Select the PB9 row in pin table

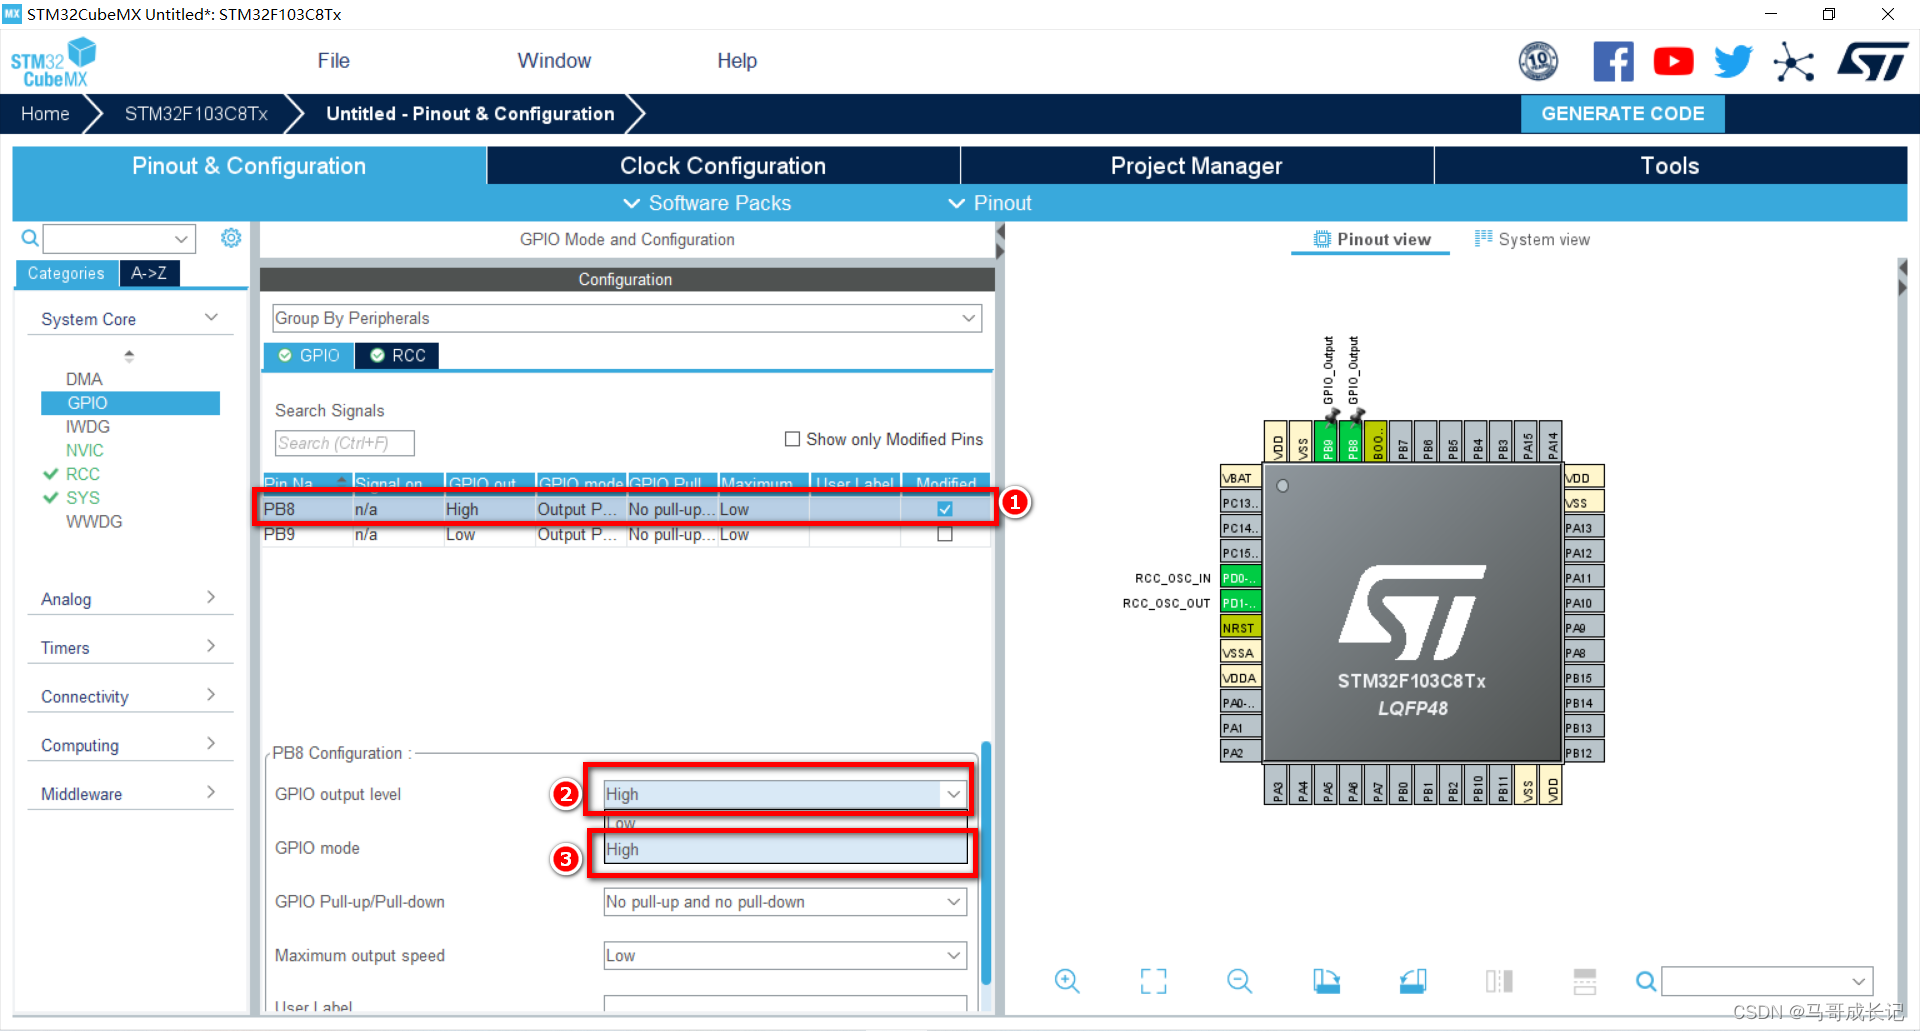coord(626,534)
